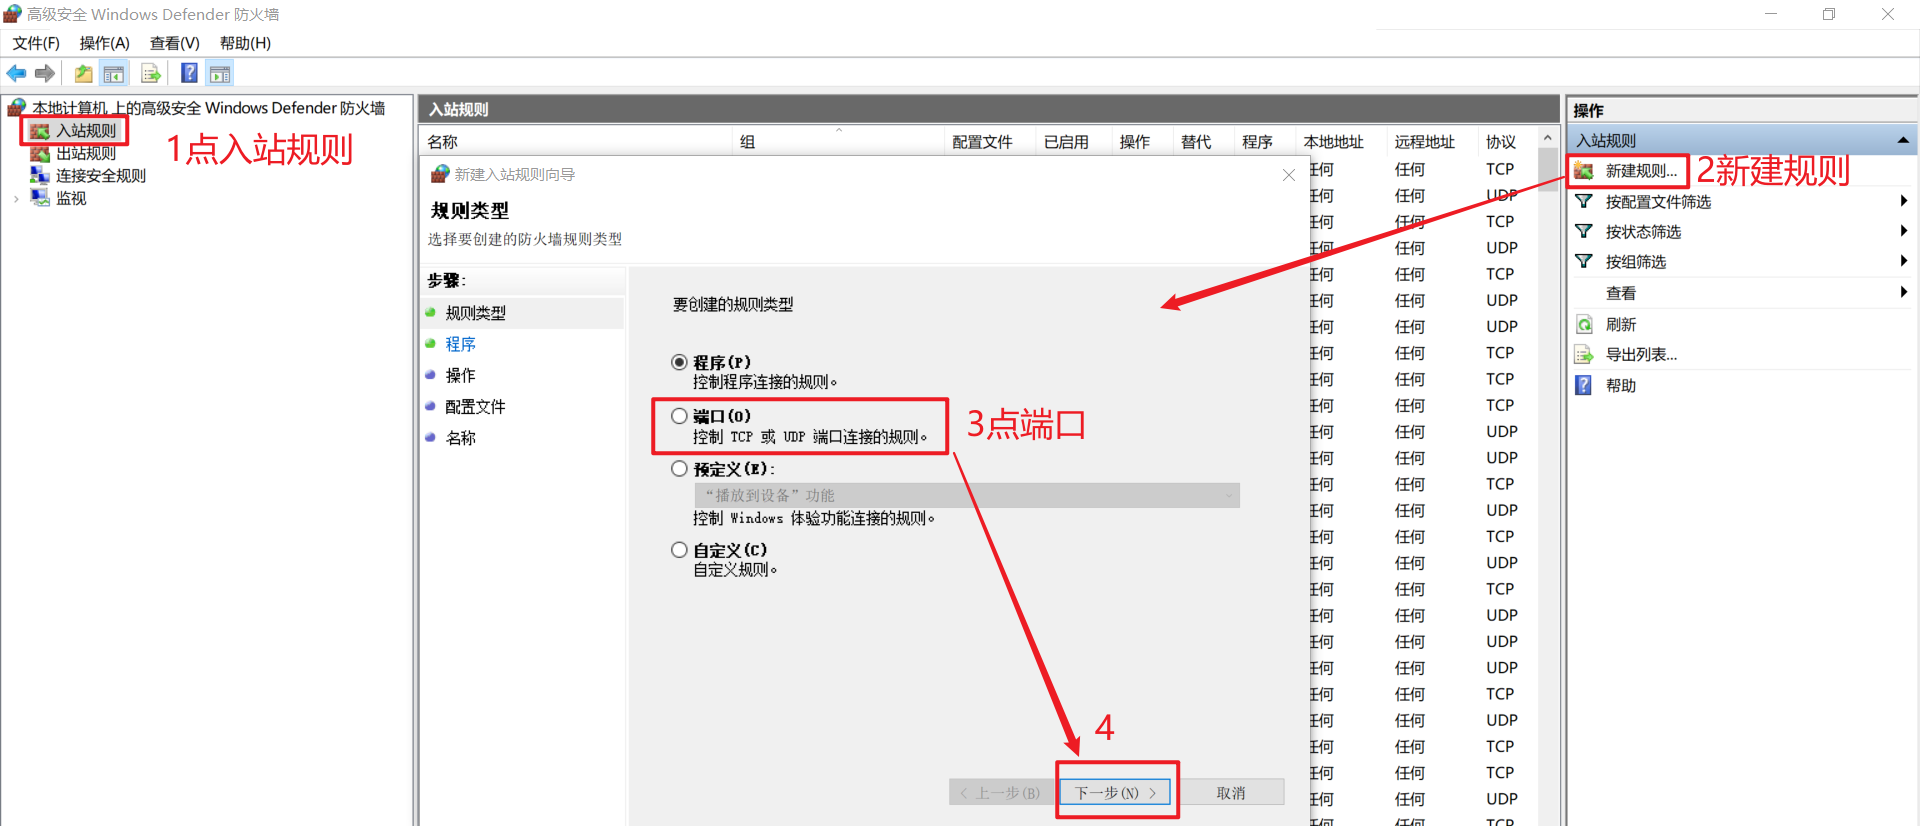Click the filter by profile funnel icon
Image resolution: width=1920 pixels, height=826 pixels.
pyautogui.click(x=1584, y=201)
